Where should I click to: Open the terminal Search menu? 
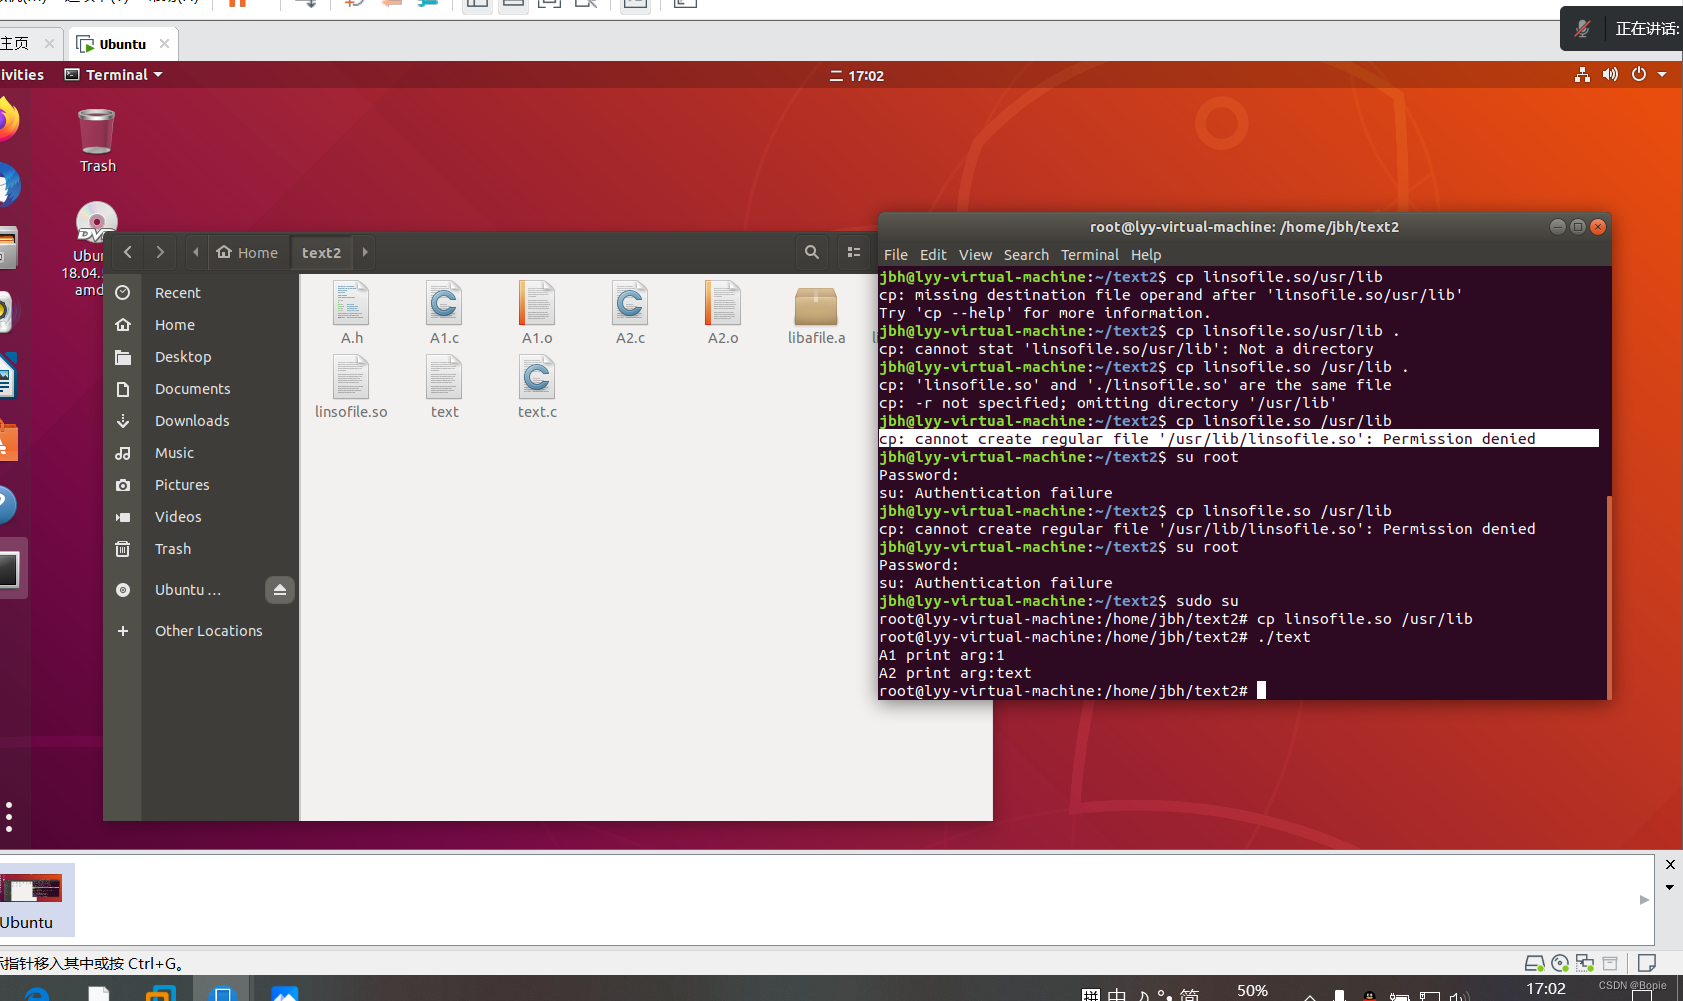click(1026, 255)
